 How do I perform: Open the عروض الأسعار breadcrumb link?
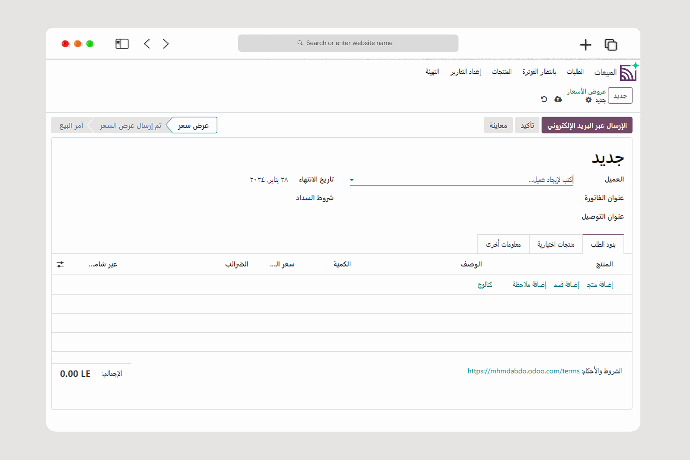pyautogui.click(x=587, y=92)
